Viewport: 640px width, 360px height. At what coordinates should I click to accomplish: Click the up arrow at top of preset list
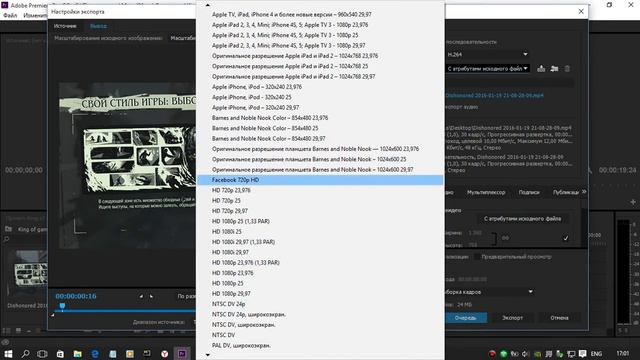coord(207,5)
